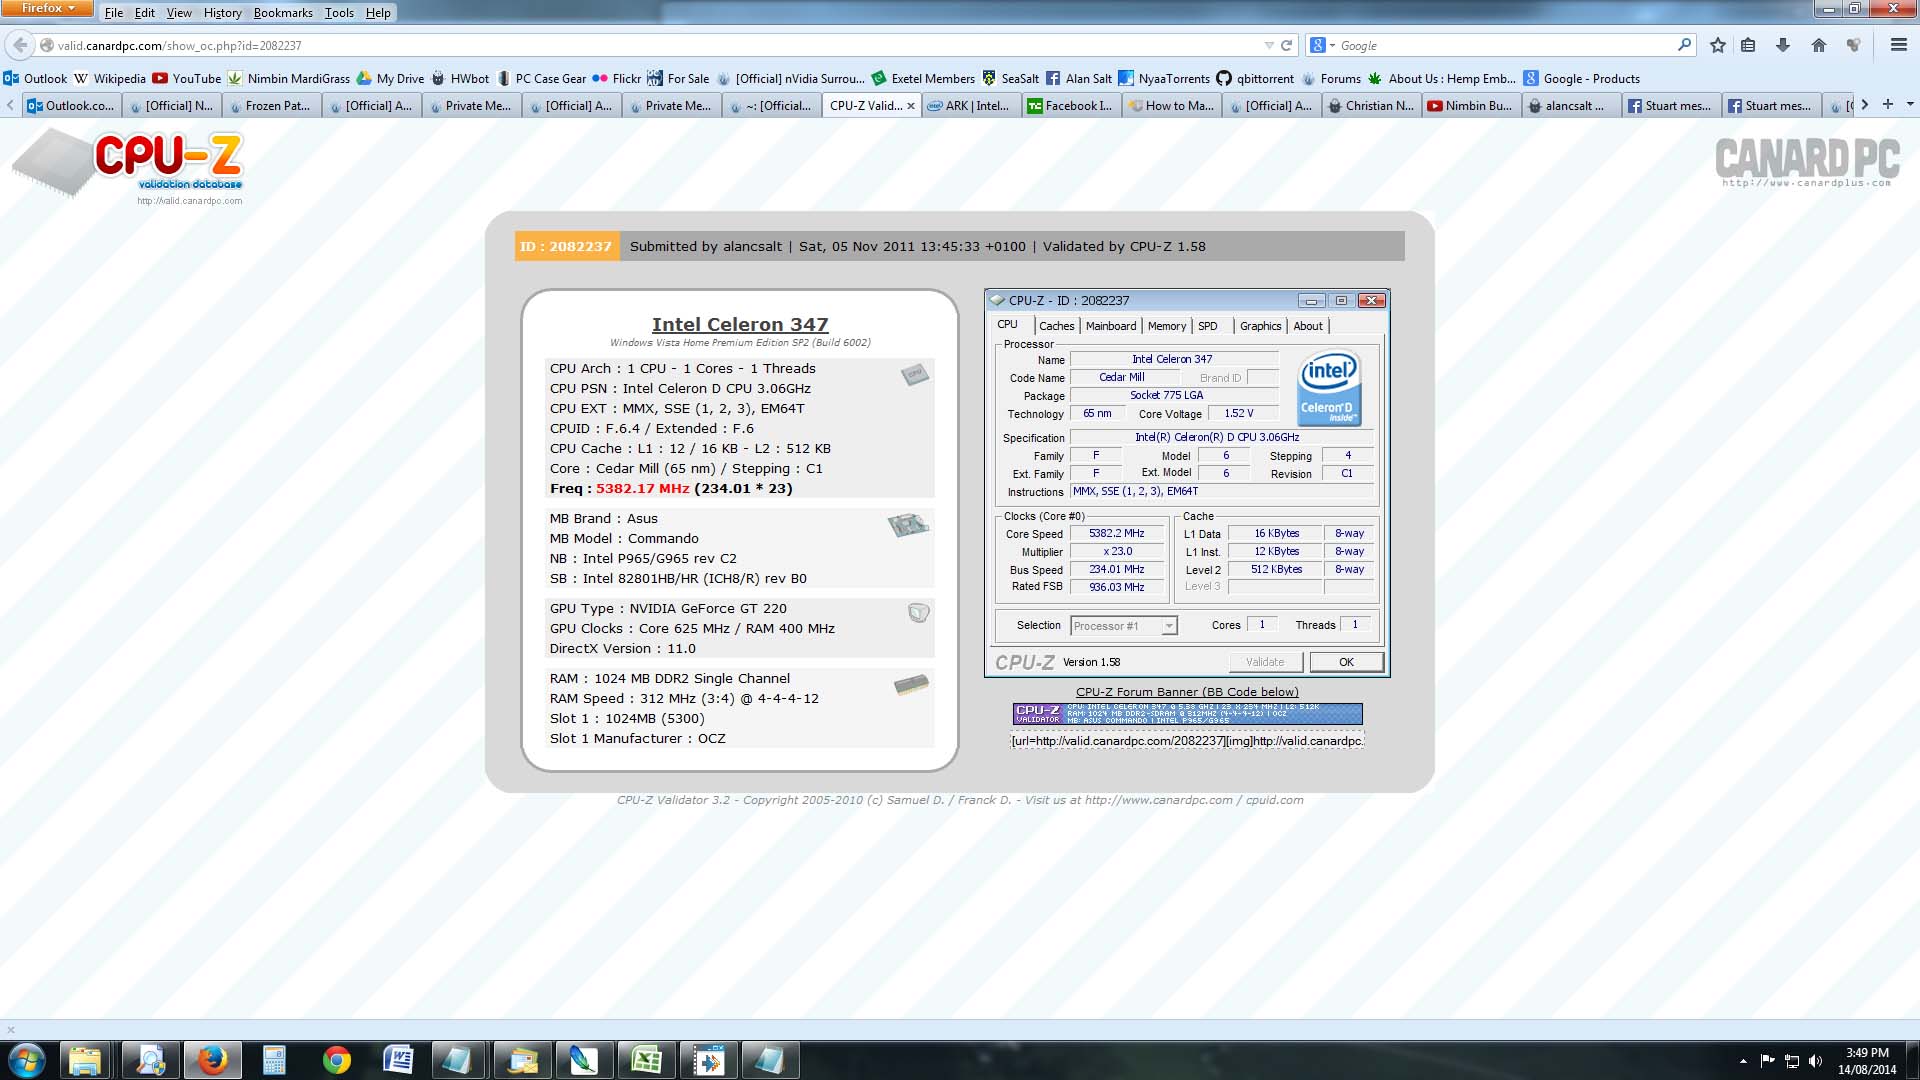This screenshot has width=1920, height=1080.
Task: Click the Google search field
Action: [1507, 45]
